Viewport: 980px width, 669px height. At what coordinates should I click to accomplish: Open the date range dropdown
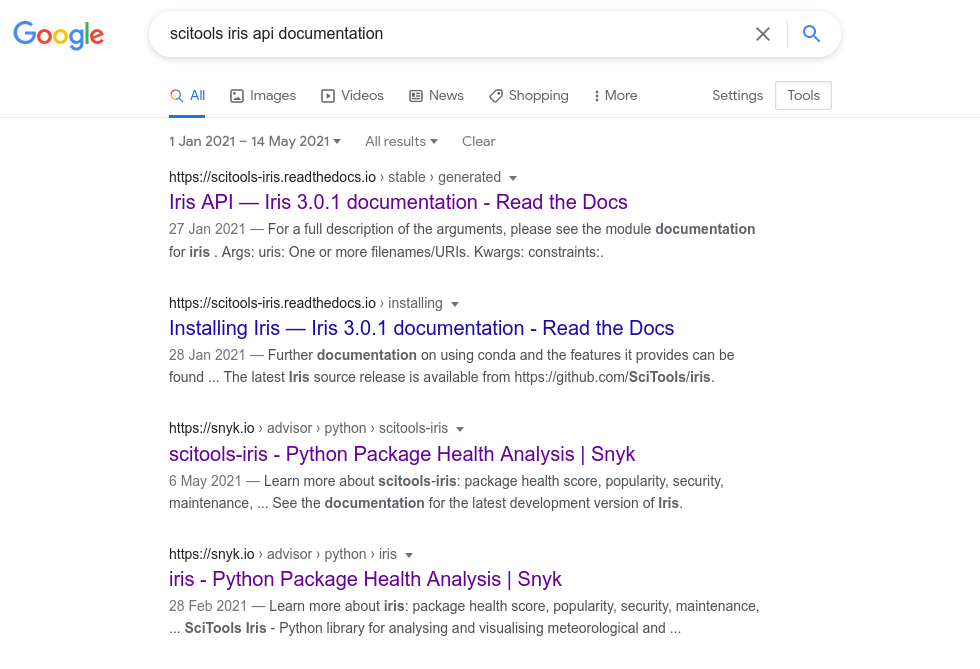pos(254,141)
